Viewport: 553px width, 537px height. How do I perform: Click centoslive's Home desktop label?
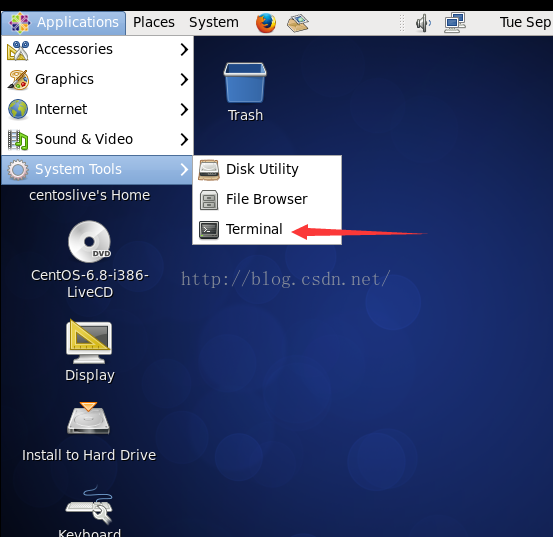90,195
